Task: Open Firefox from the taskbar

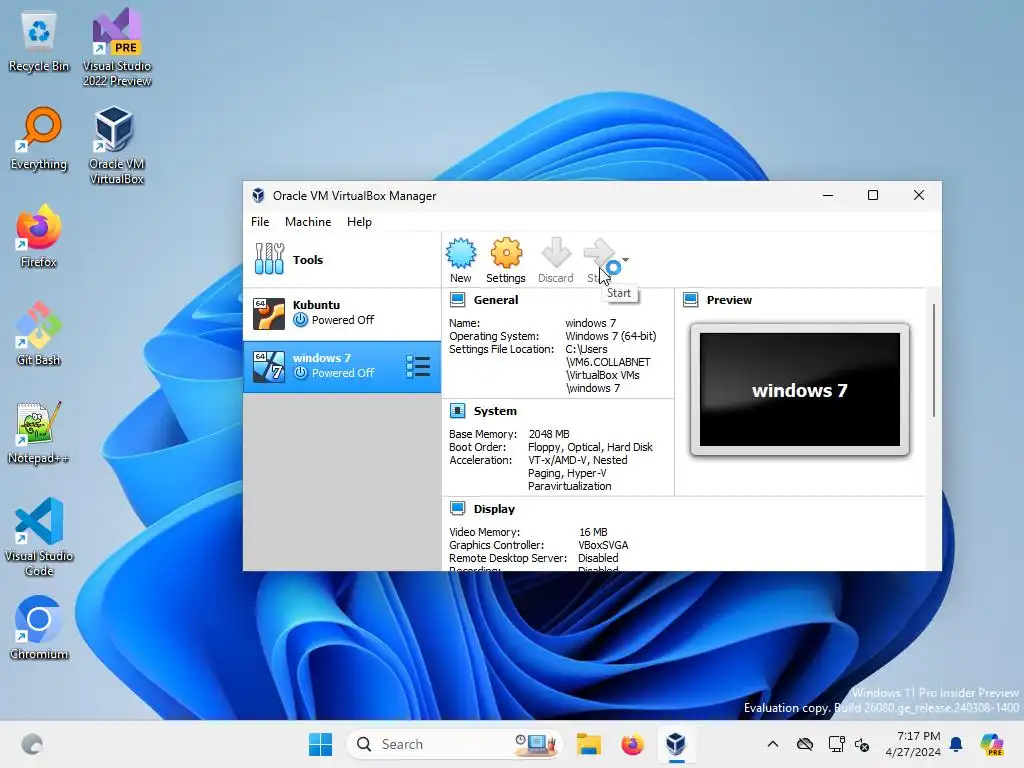Action: [x=632, y=744]
